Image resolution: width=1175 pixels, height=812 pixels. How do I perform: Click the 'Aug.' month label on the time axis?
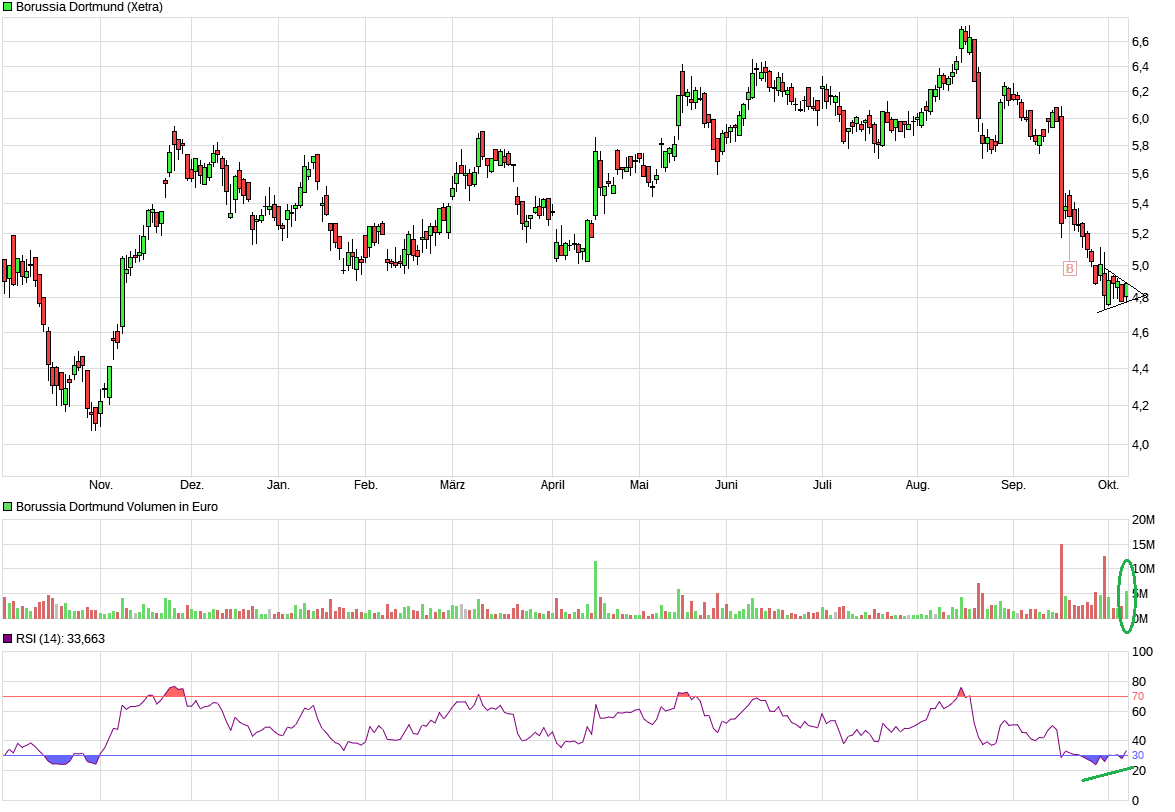click(917, 485)
